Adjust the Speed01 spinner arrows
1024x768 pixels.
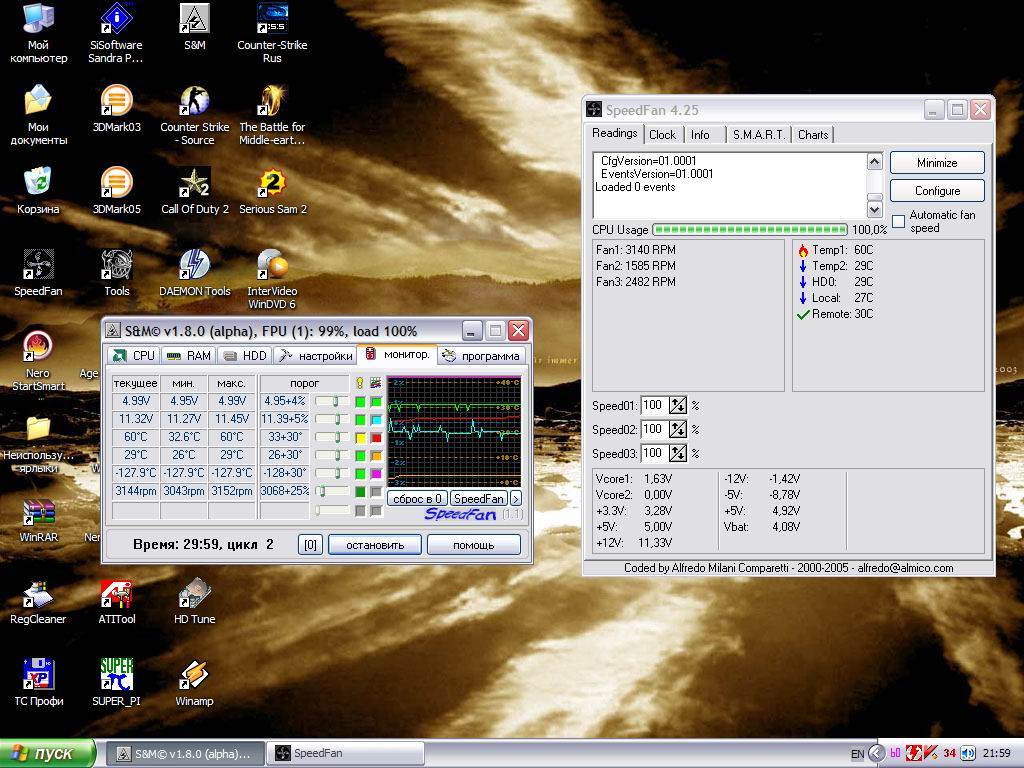click(678, 406)
